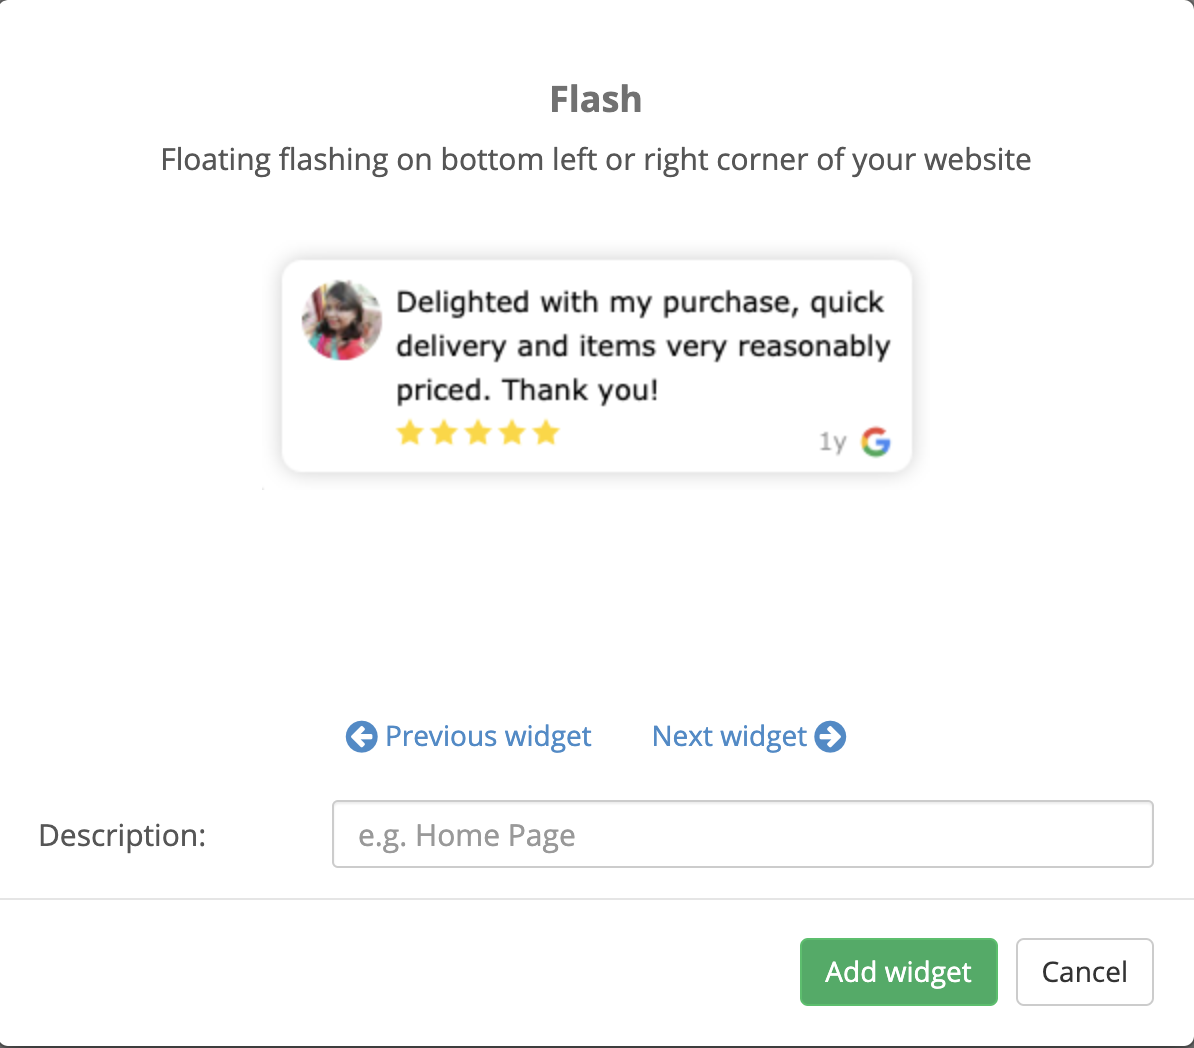Click the first yellow rating star
The image size is (1194, 1048).
[410, 433]
